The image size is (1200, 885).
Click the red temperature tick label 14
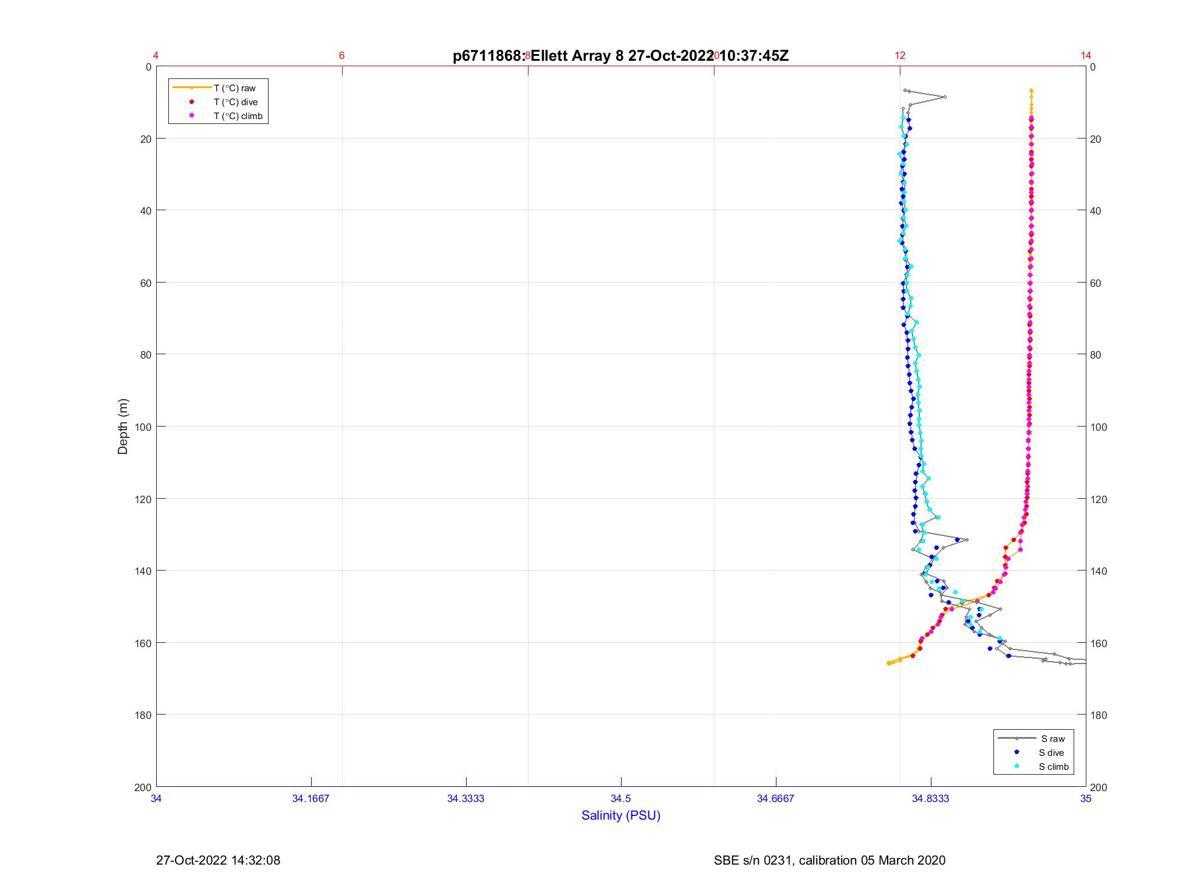coord(1086,56)
